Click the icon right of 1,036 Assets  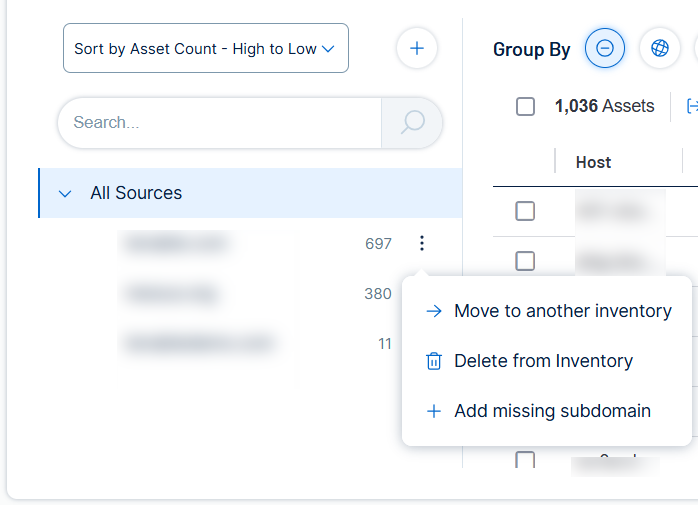(691, 106)
